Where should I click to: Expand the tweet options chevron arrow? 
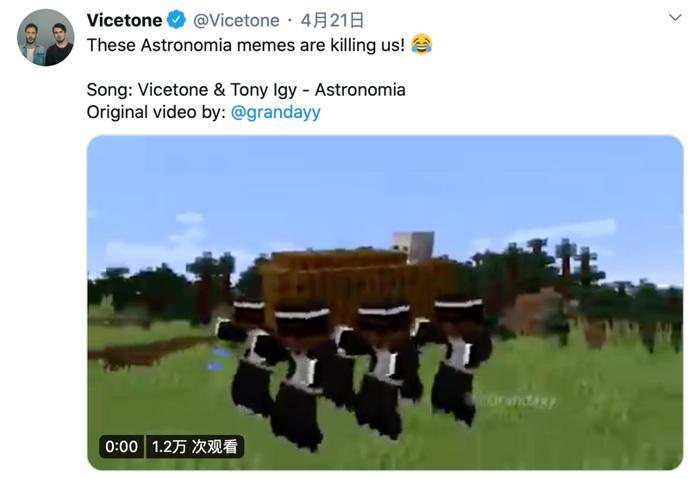675,17
